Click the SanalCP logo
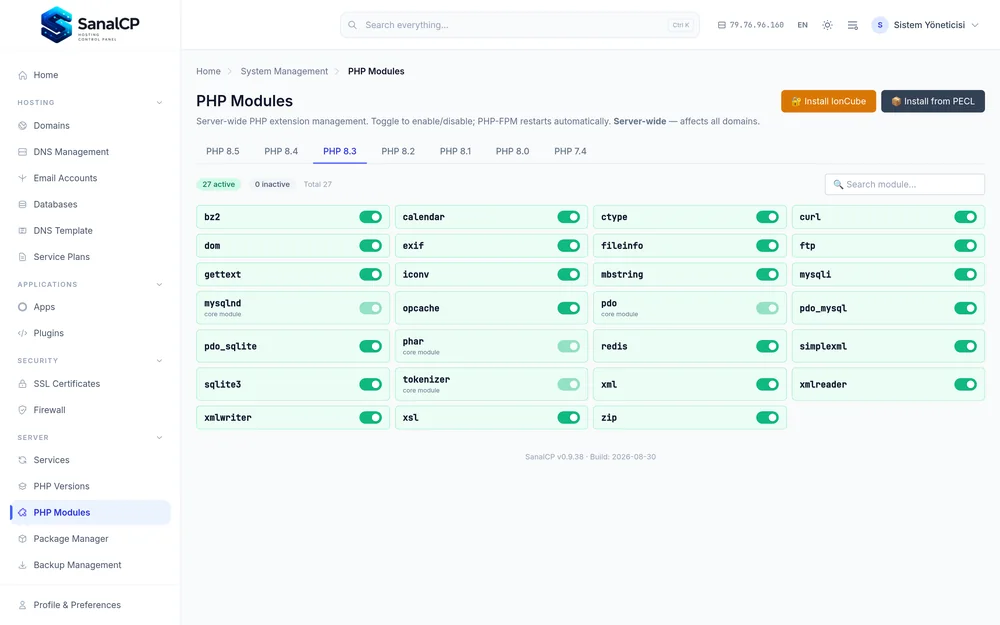 click(90, 25)
